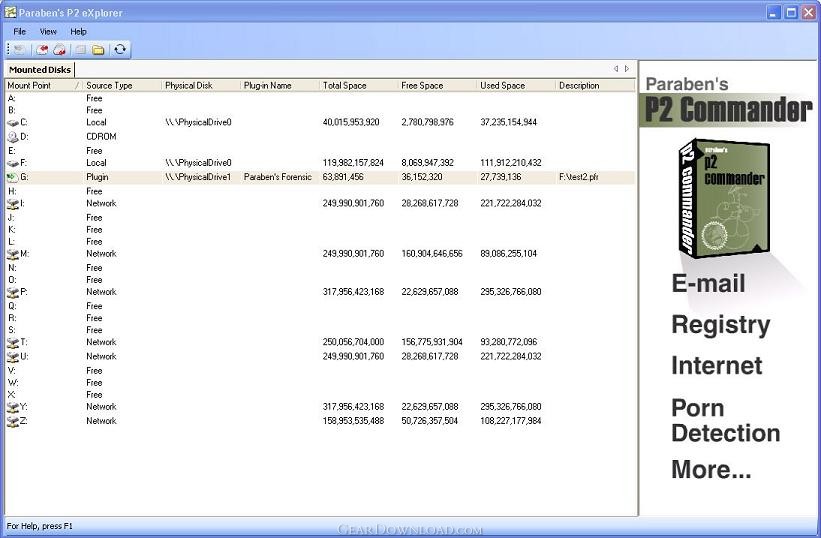Open the View menu

[x=48, y=31]
